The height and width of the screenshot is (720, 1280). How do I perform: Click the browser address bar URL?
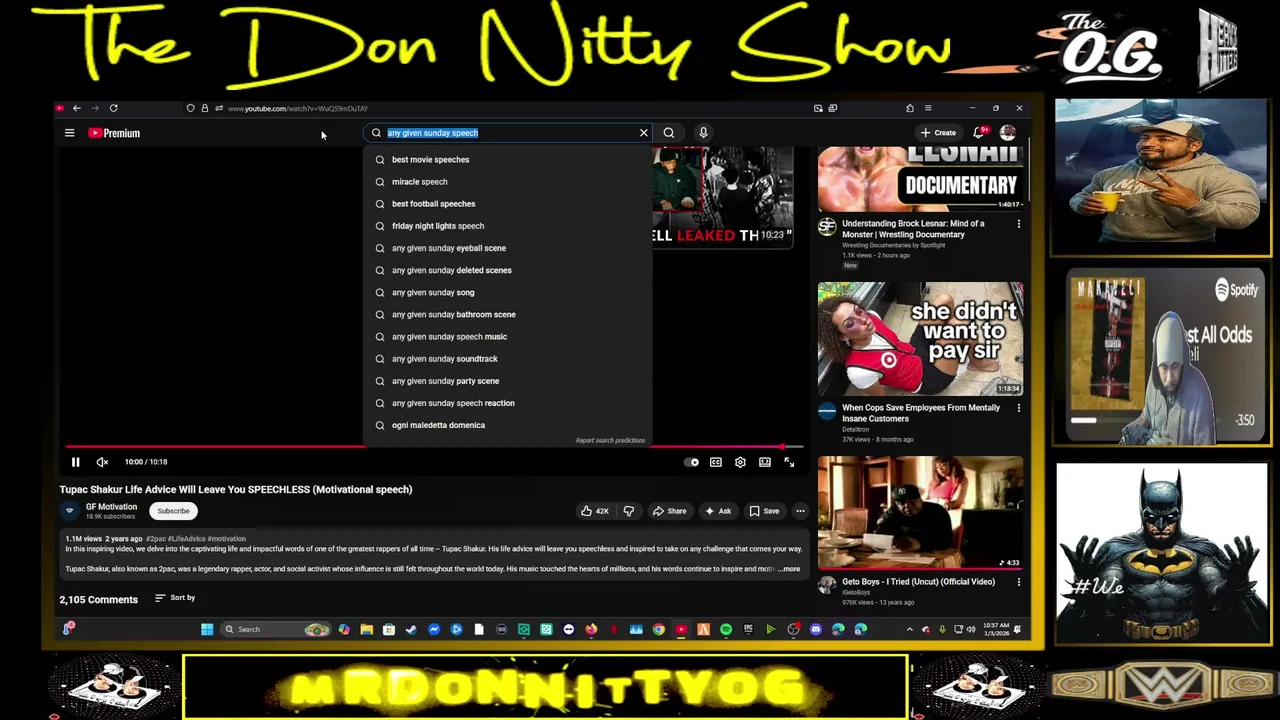tap(298, 108)
